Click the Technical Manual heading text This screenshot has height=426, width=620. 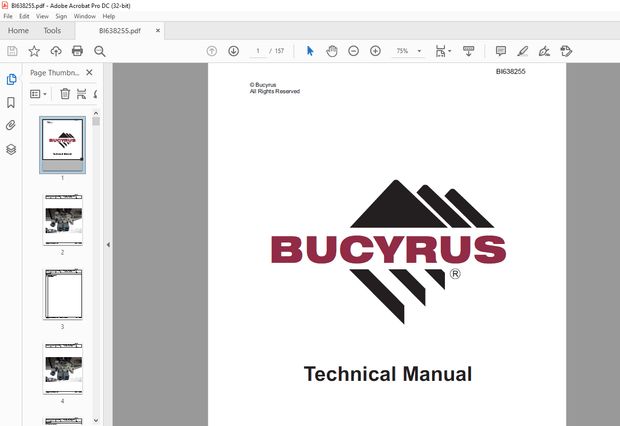[x=388, y=374]
